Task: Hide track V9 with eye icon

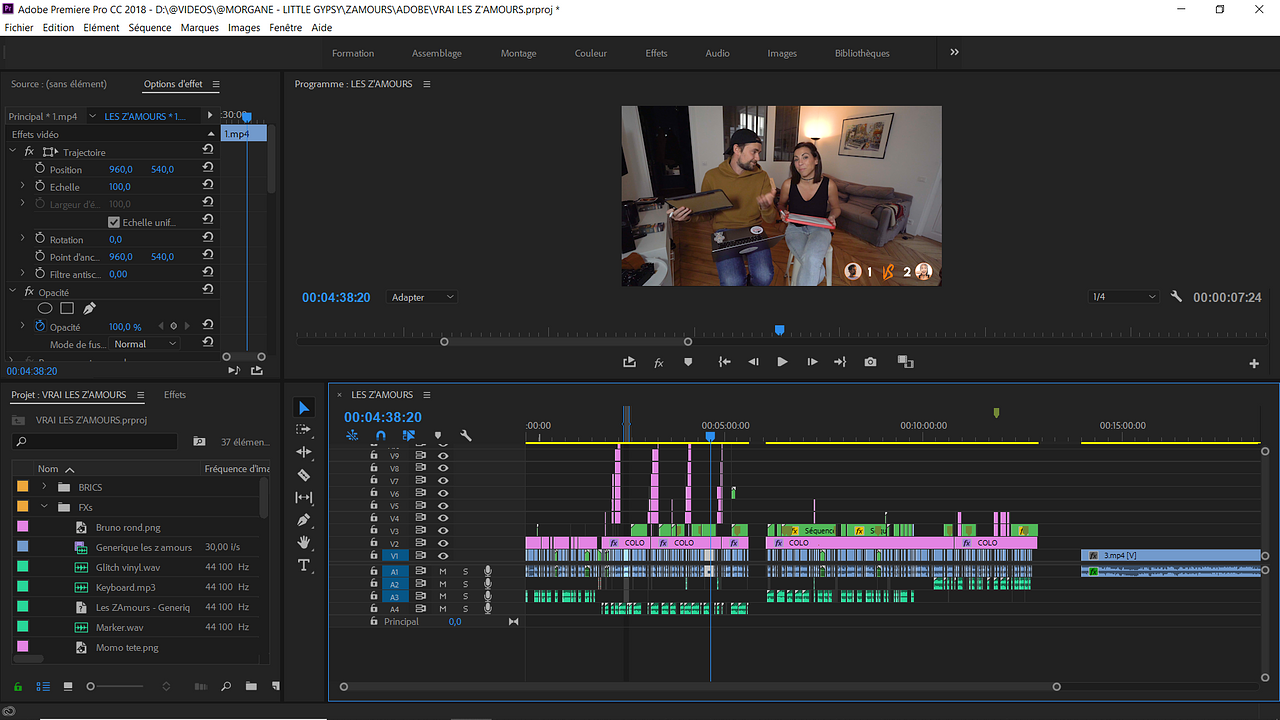Action: point(443,455)
